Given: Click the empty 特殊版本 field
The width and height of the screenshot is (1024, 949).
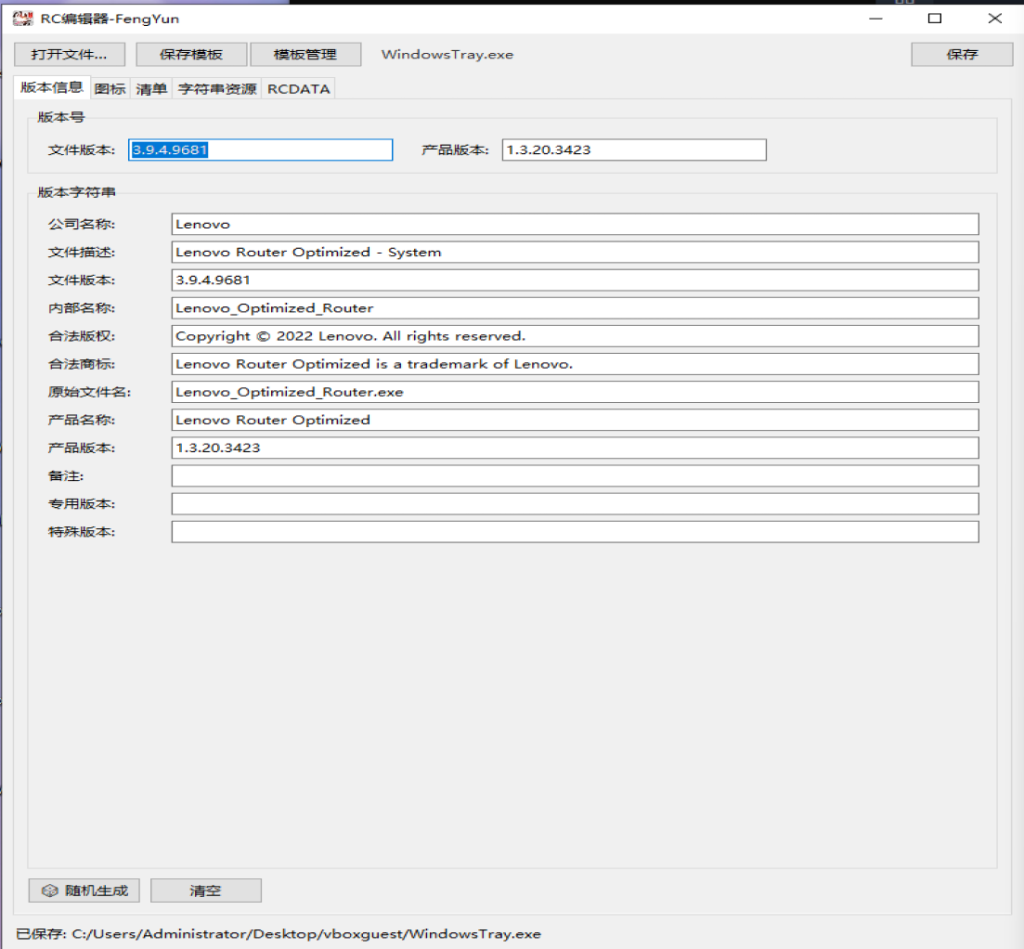Looking at the screenshot, I should point(575,532).
